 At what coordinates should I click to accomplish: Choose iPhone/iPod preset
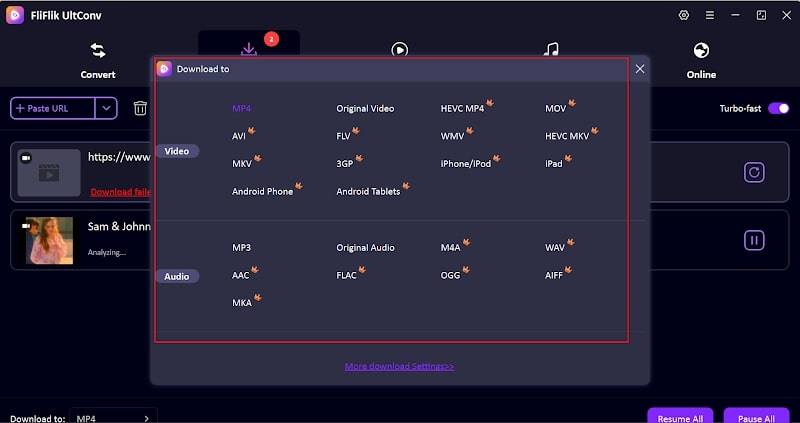pos(466,164)
